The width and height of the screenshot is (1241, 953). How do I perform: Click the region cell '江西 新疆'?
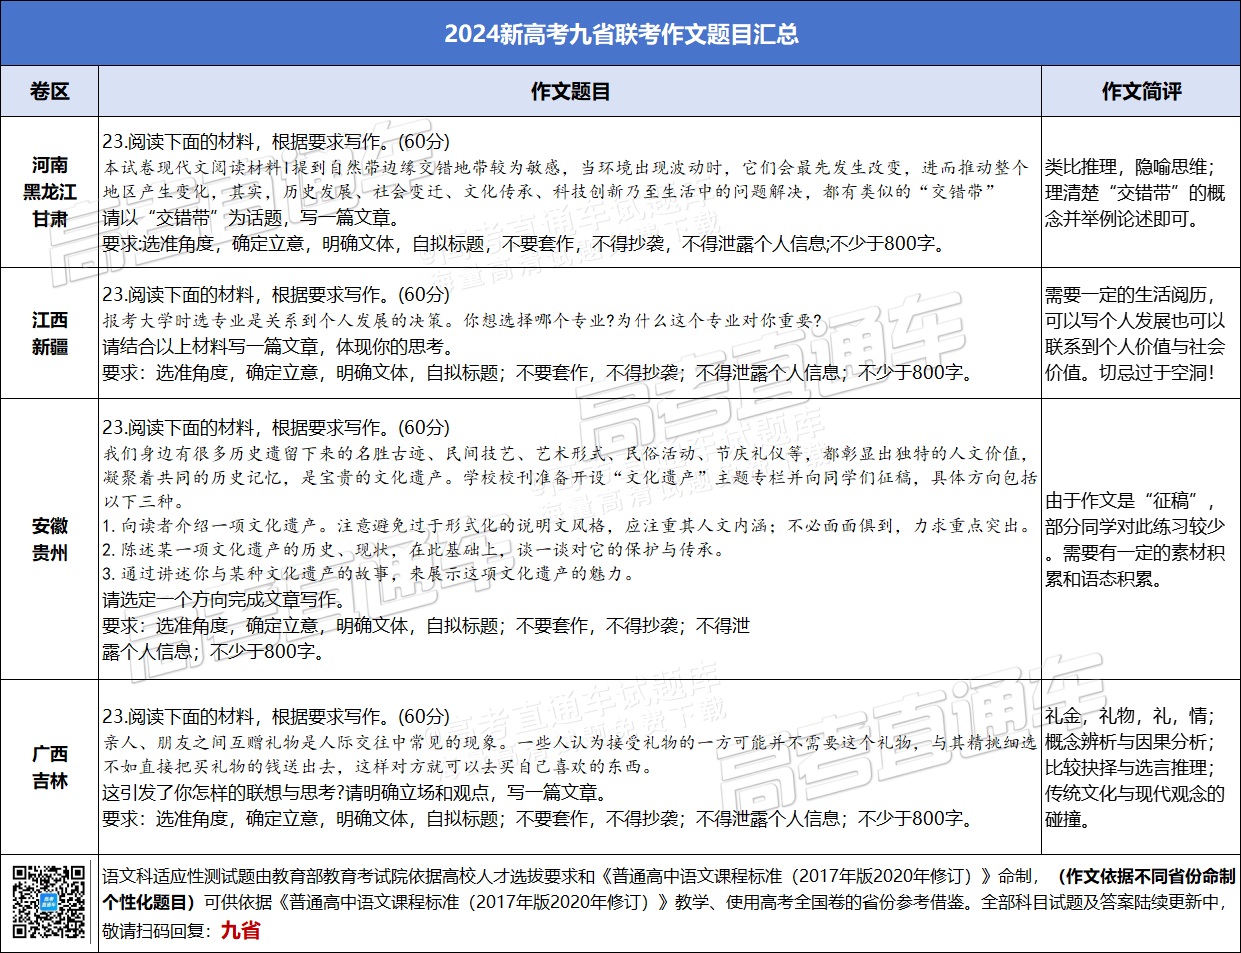click(49, 333)
